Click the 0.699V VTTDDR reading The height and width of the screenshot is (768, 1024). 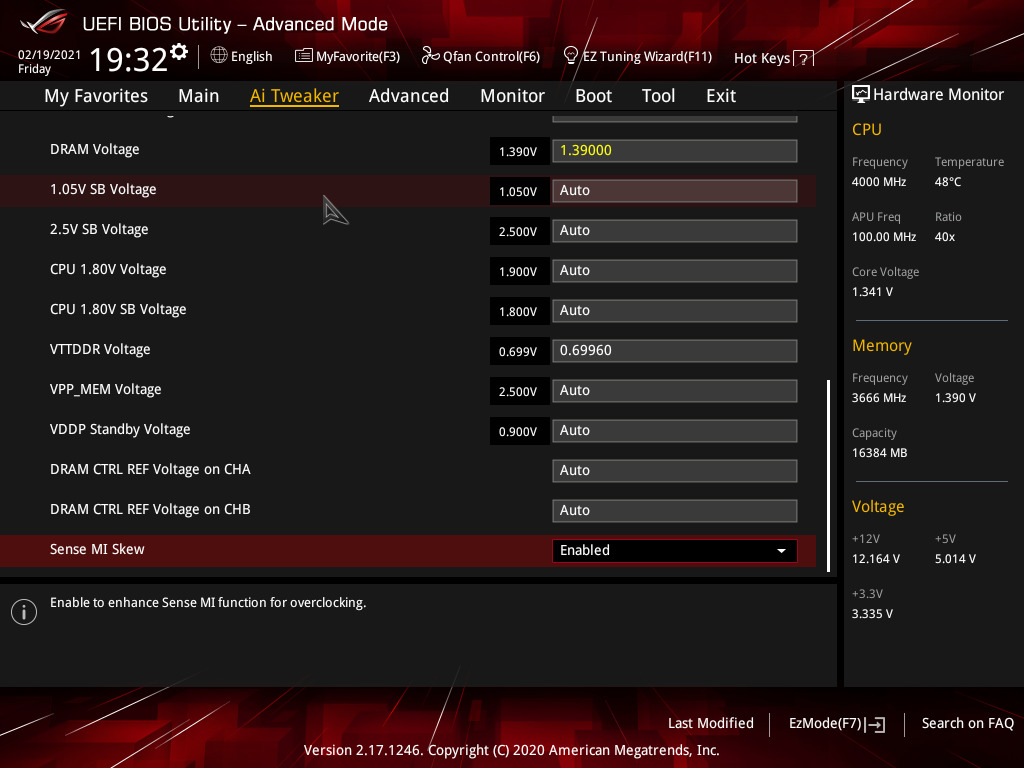tap(519, 351)
